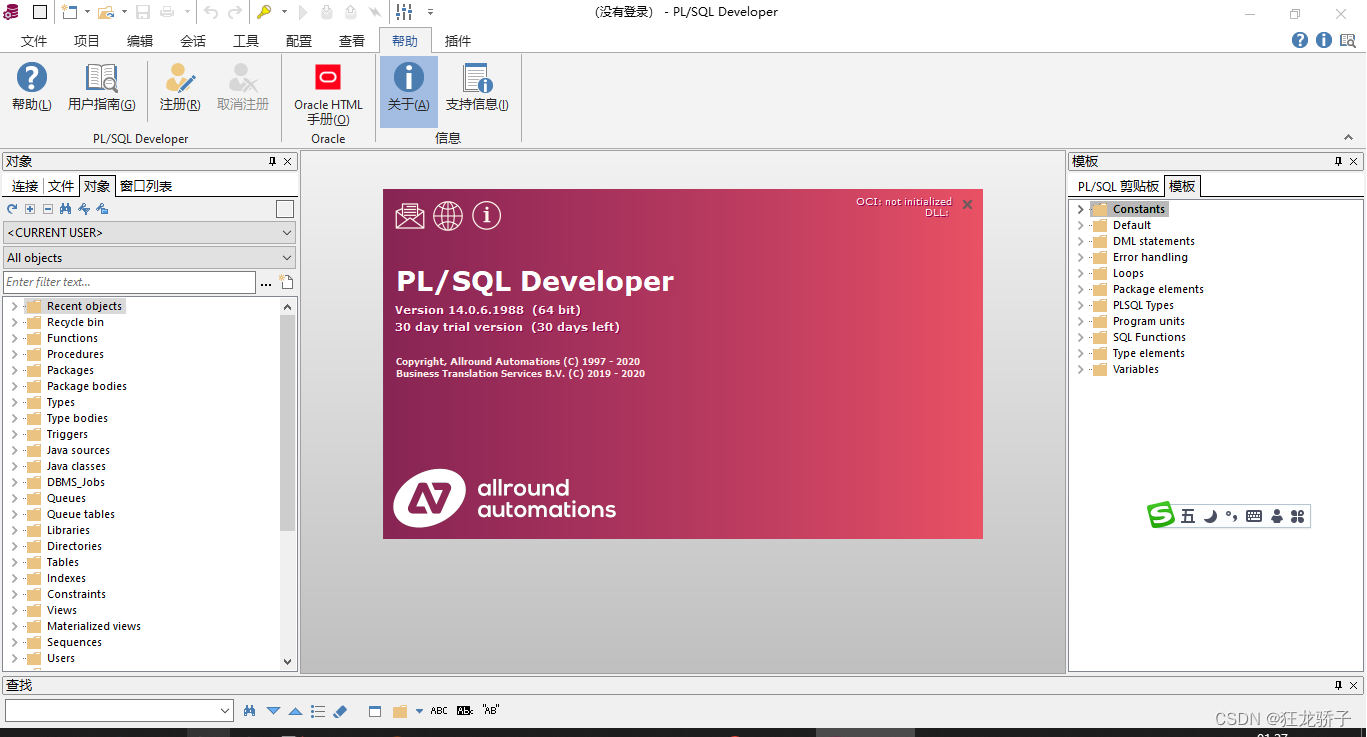Switch to the PL/SQL 剪贴板 tab
This screenshot has width=1367, height=737.
point(1118,186)
